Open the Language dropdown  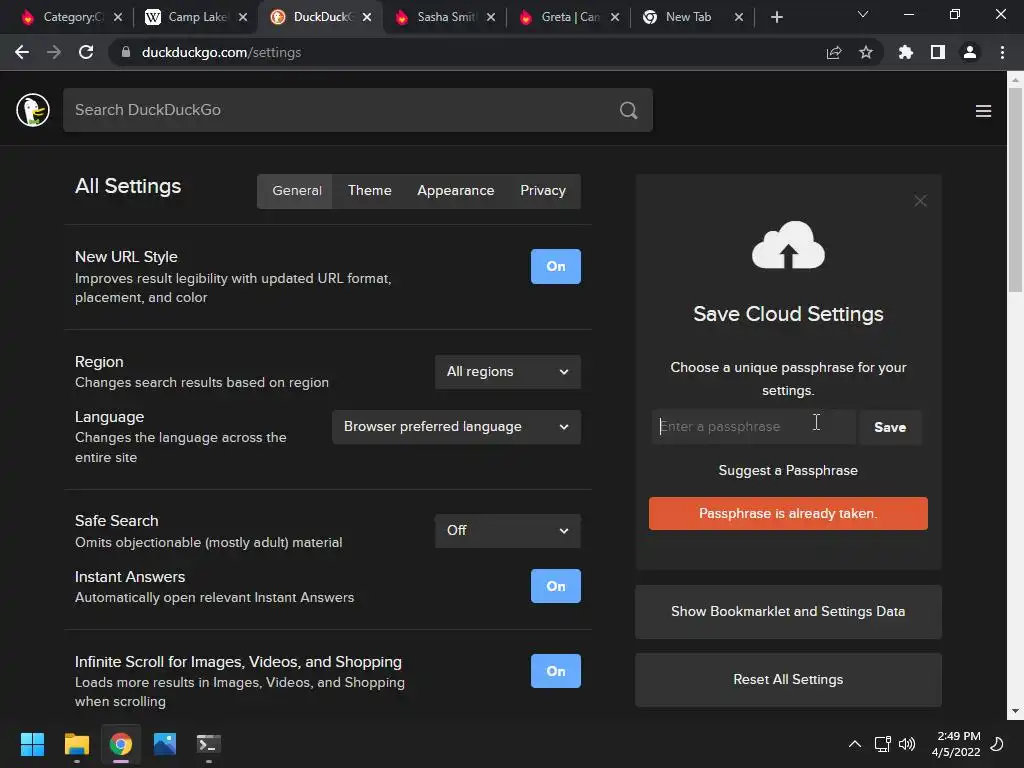point(456,427)
